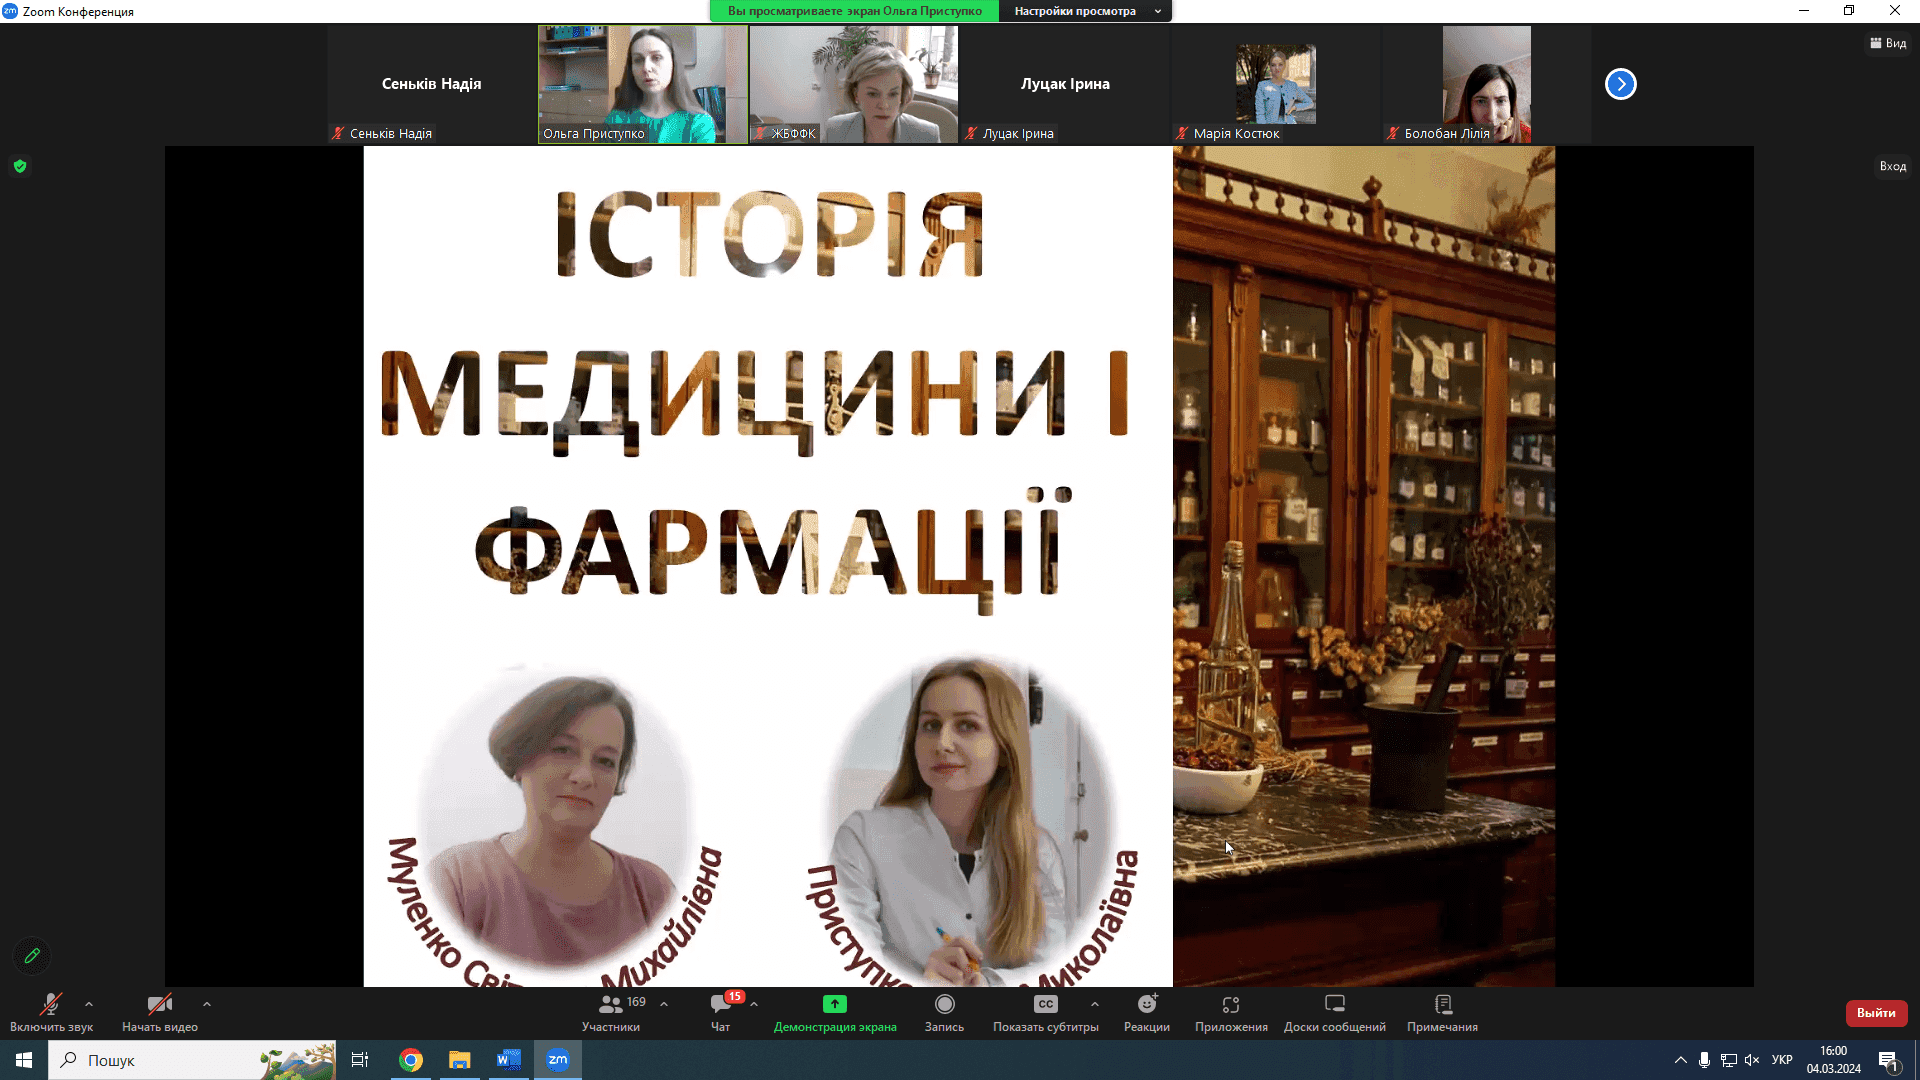Change layout with Вид button
This screenshot has width=1920, height=1080.
[x=1888, y=43]
